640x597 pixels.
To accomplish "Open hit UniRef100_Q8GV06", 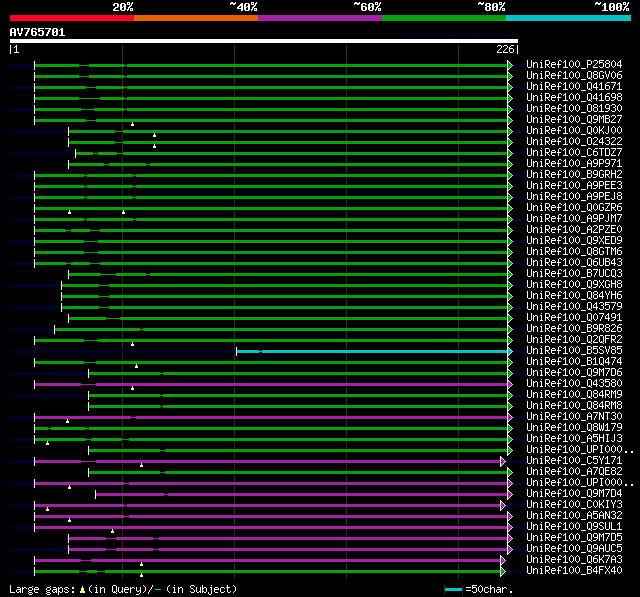I will point(574,75).
